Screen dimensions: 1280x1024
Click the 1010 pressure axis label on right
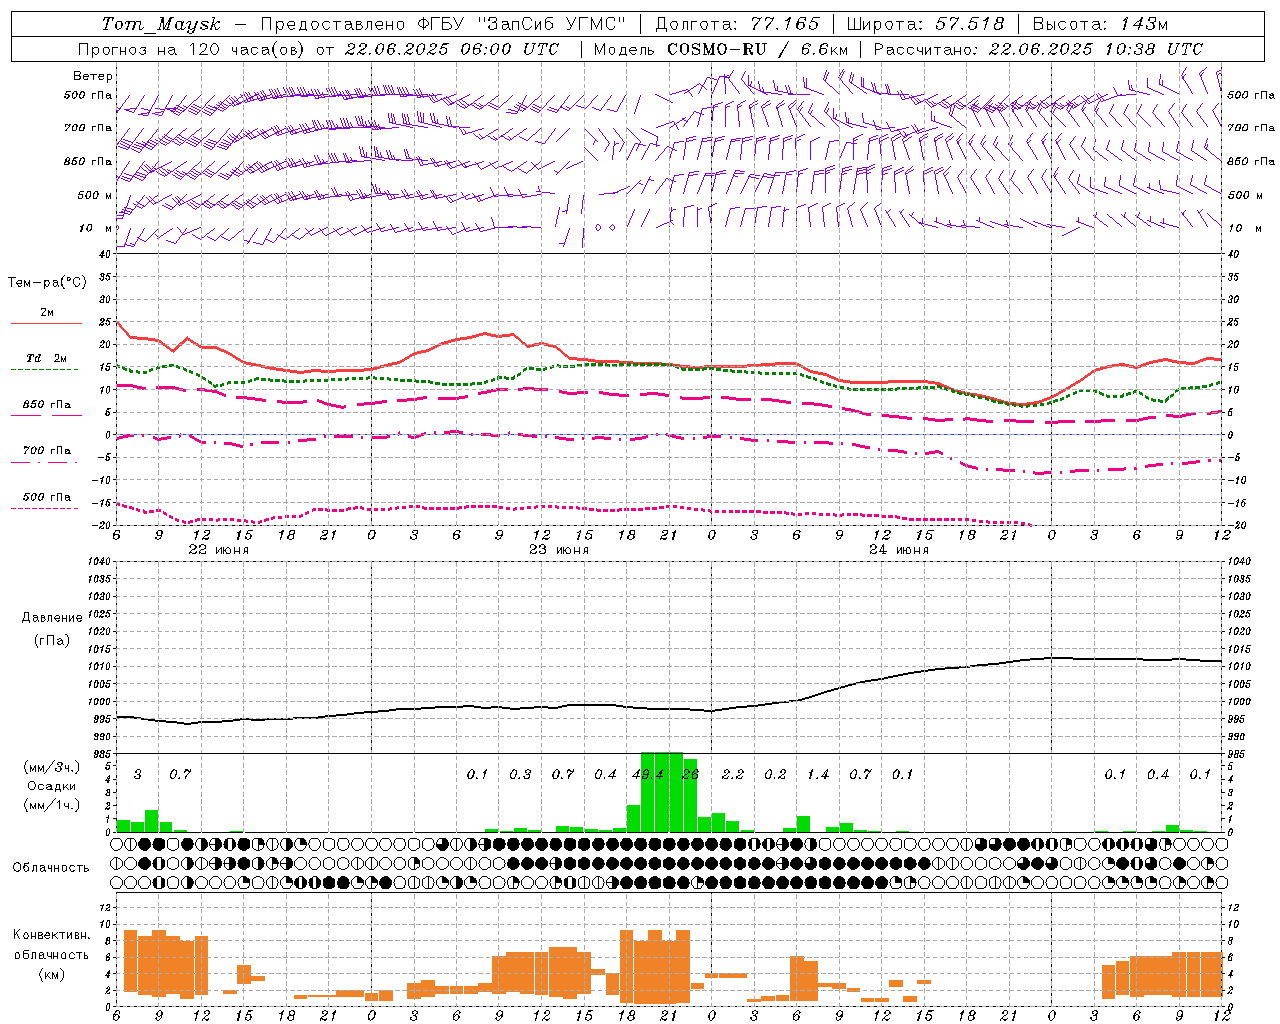click(x=1238, y=666)
